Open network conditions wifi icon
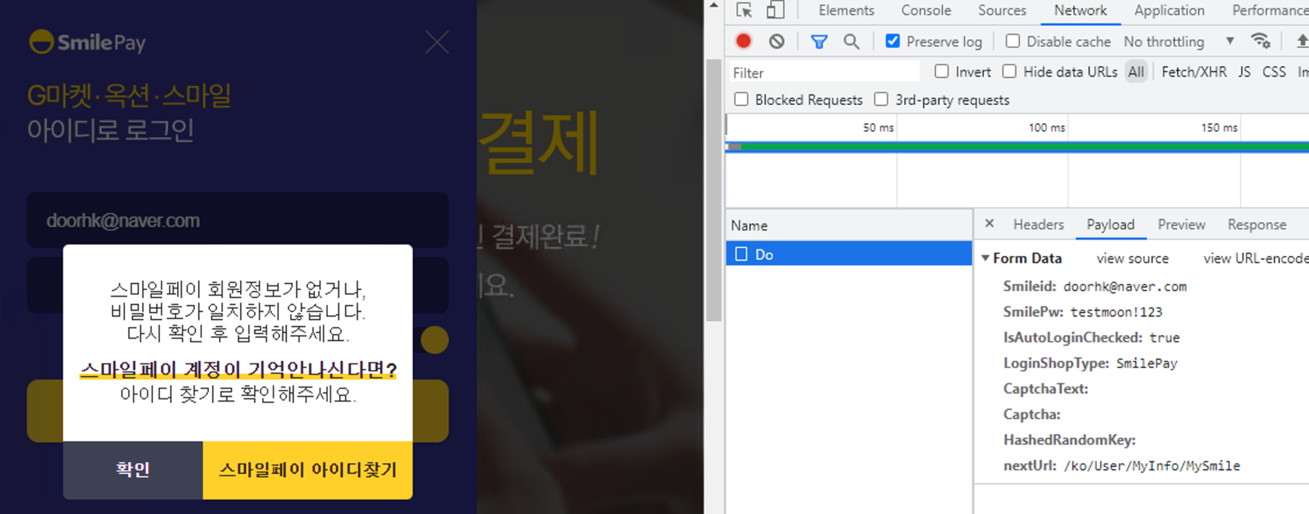 (1261, 41)
